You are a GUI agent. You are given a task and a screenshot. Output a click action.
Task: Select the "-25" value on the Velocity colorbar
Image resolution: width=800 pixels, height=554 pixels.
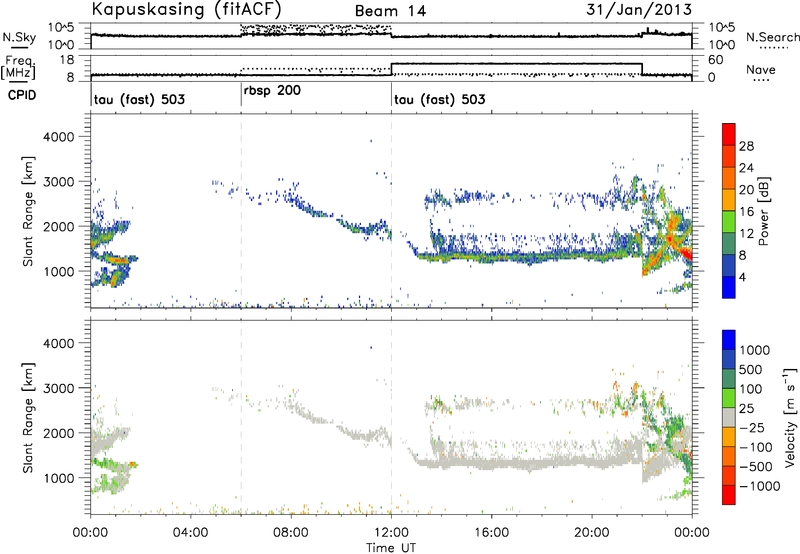(752, 427)
